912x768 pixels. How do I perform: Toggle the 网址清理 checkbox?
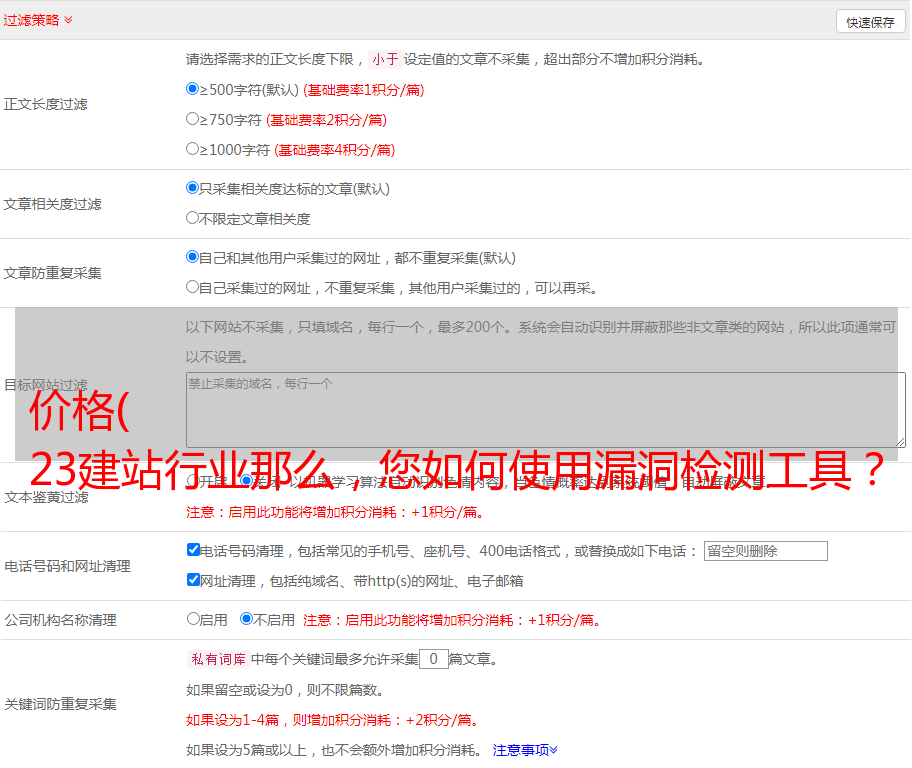point(193,580)
